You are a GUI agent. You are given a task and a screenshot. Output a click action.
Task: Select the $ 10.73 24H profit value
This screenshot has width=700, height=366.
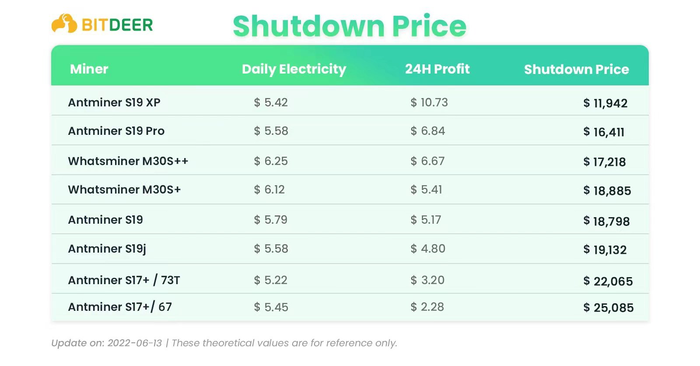[x=429, y=103]
